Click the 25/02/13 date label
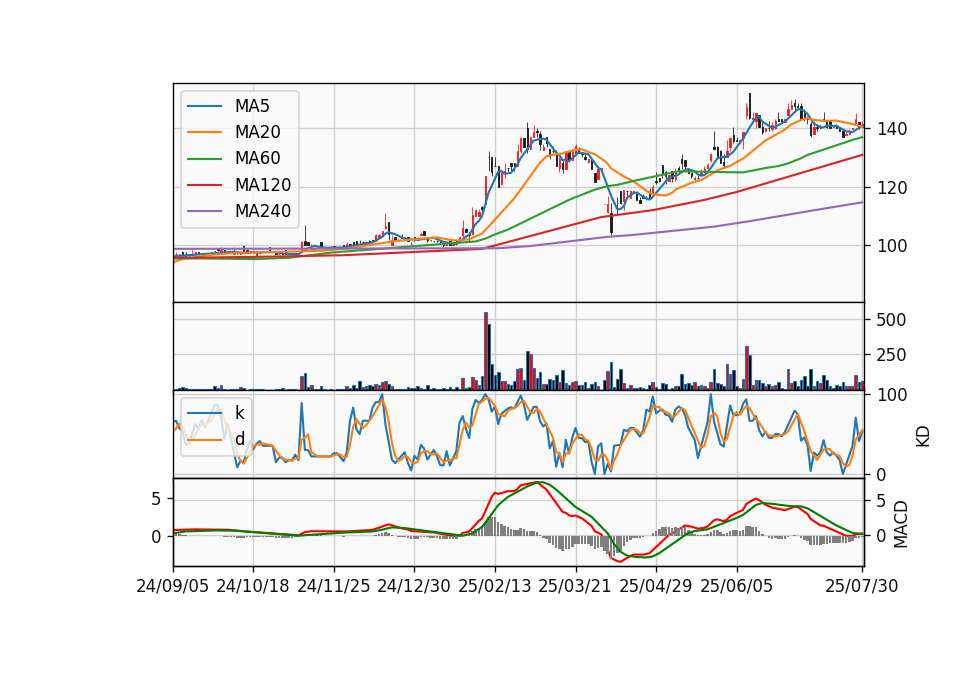The width and height of the screenshot is (960, 690). 495,586
